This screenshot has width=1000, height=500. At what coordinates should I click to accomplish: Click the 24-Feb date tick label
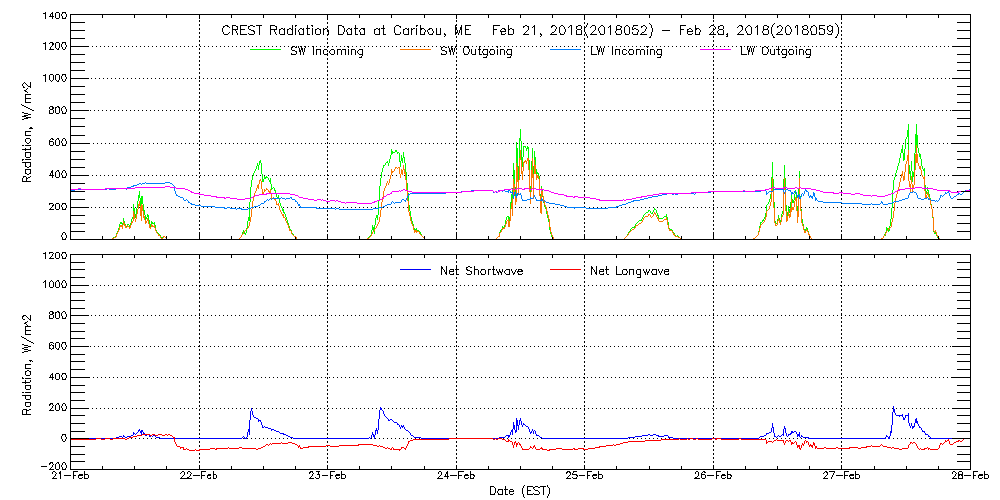(x=457, y=477)
